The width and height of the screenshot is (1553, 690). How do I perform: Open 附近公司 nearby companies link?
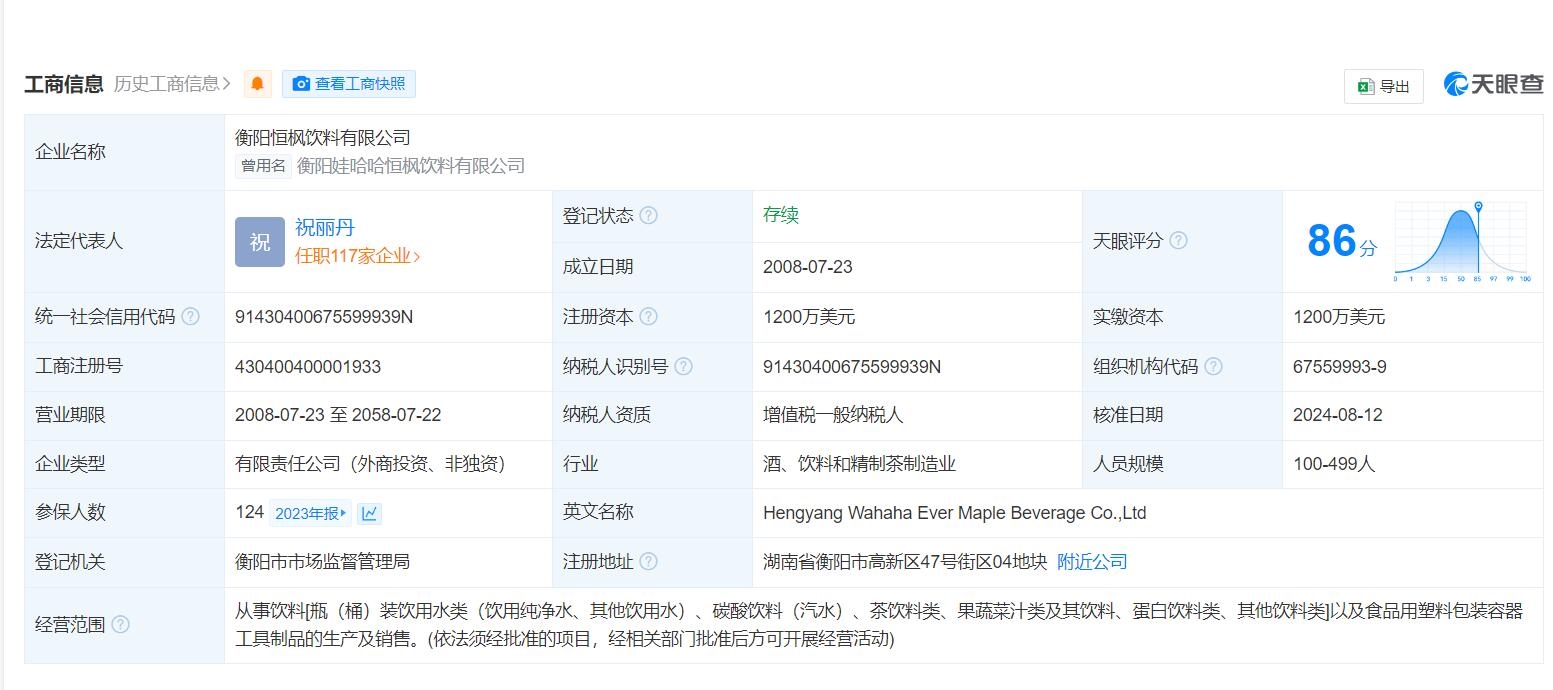(1092, 562)
